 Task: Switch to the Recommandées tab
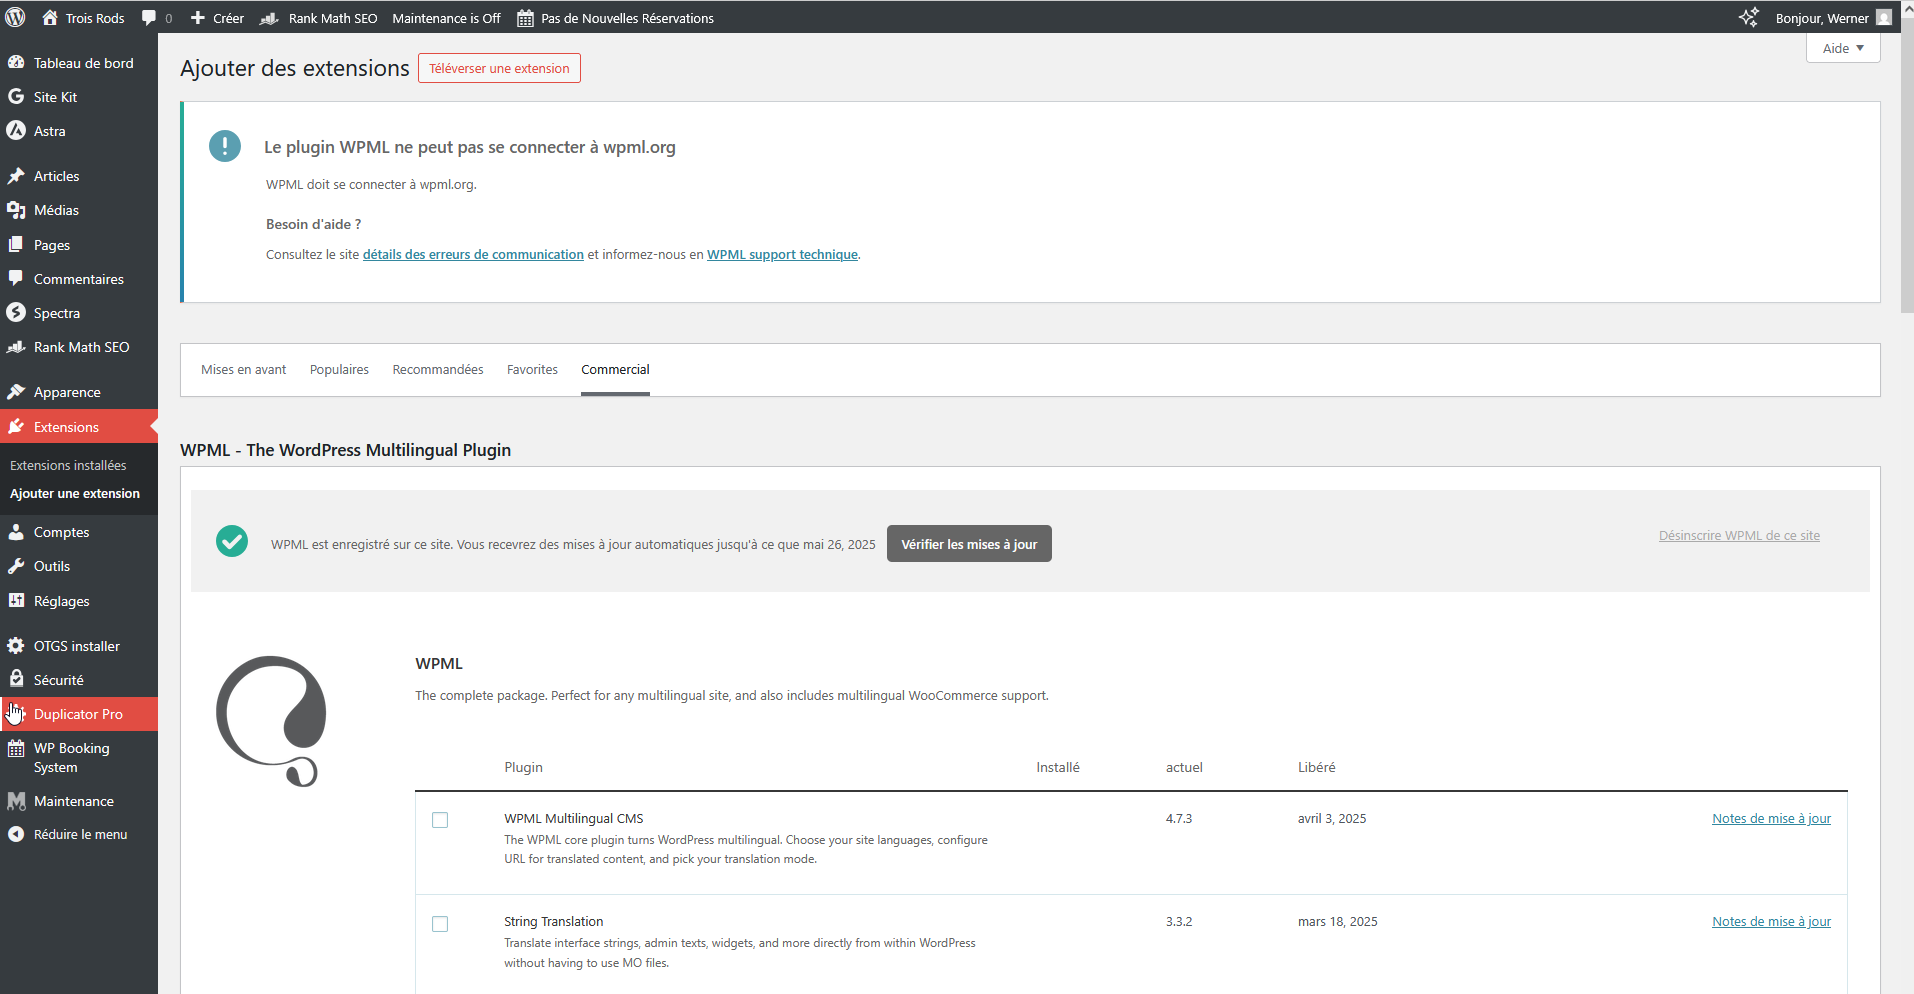click(438, 369)
